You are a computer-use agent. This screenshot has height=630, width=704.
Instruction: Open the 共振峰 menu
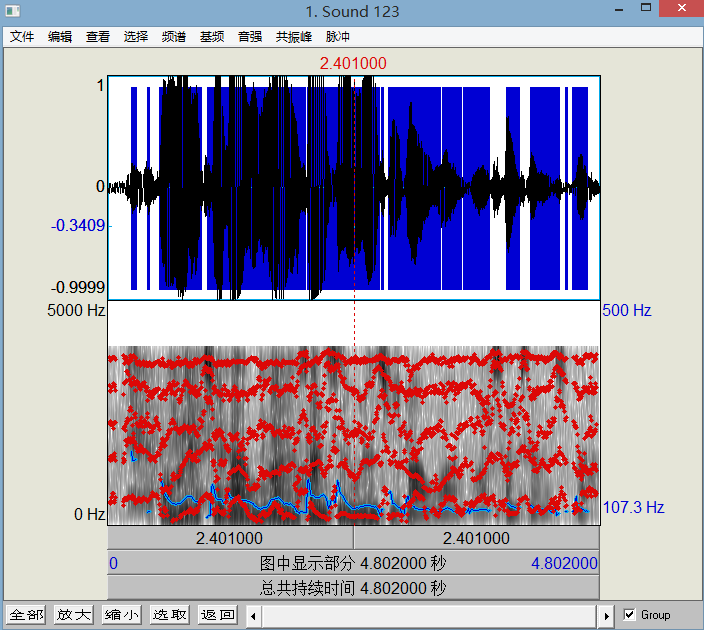(294, 36)
